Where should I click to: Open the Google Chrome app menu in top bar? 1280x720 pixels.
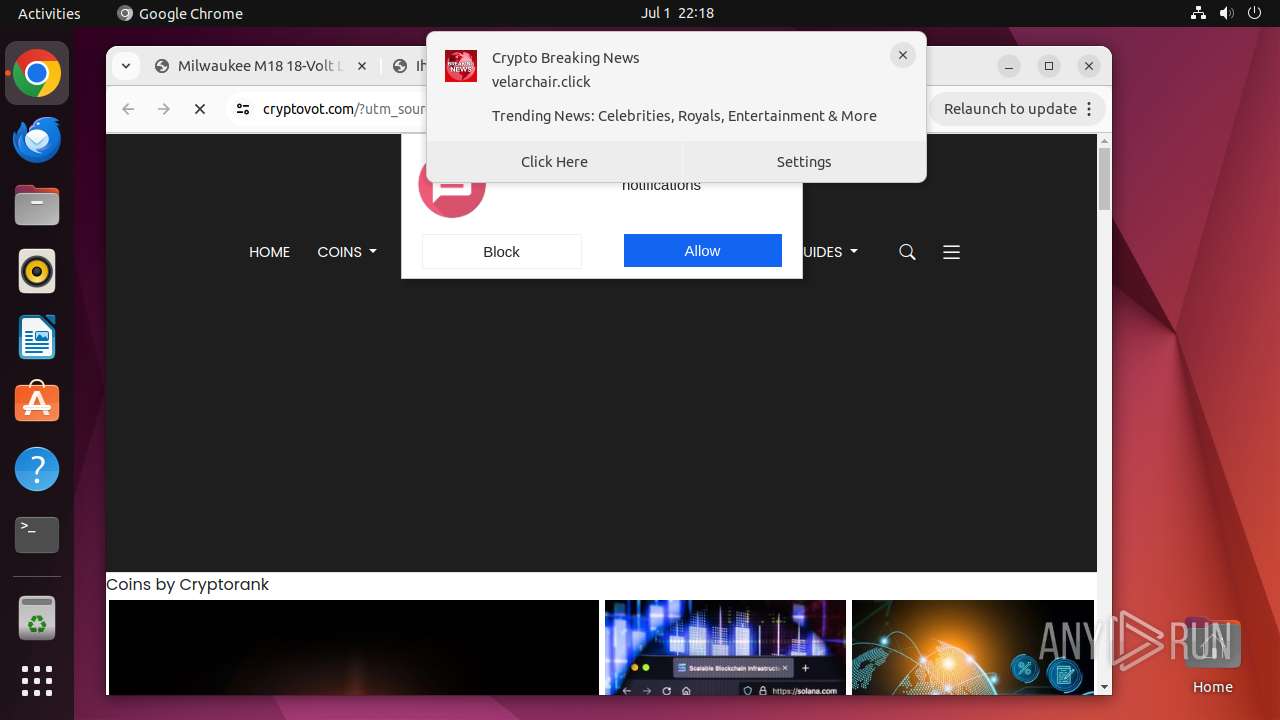coord(180,13)
